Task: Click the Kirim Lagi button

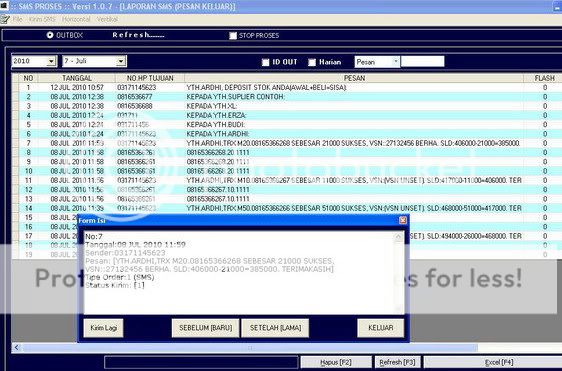Action: tap(104, 328)
